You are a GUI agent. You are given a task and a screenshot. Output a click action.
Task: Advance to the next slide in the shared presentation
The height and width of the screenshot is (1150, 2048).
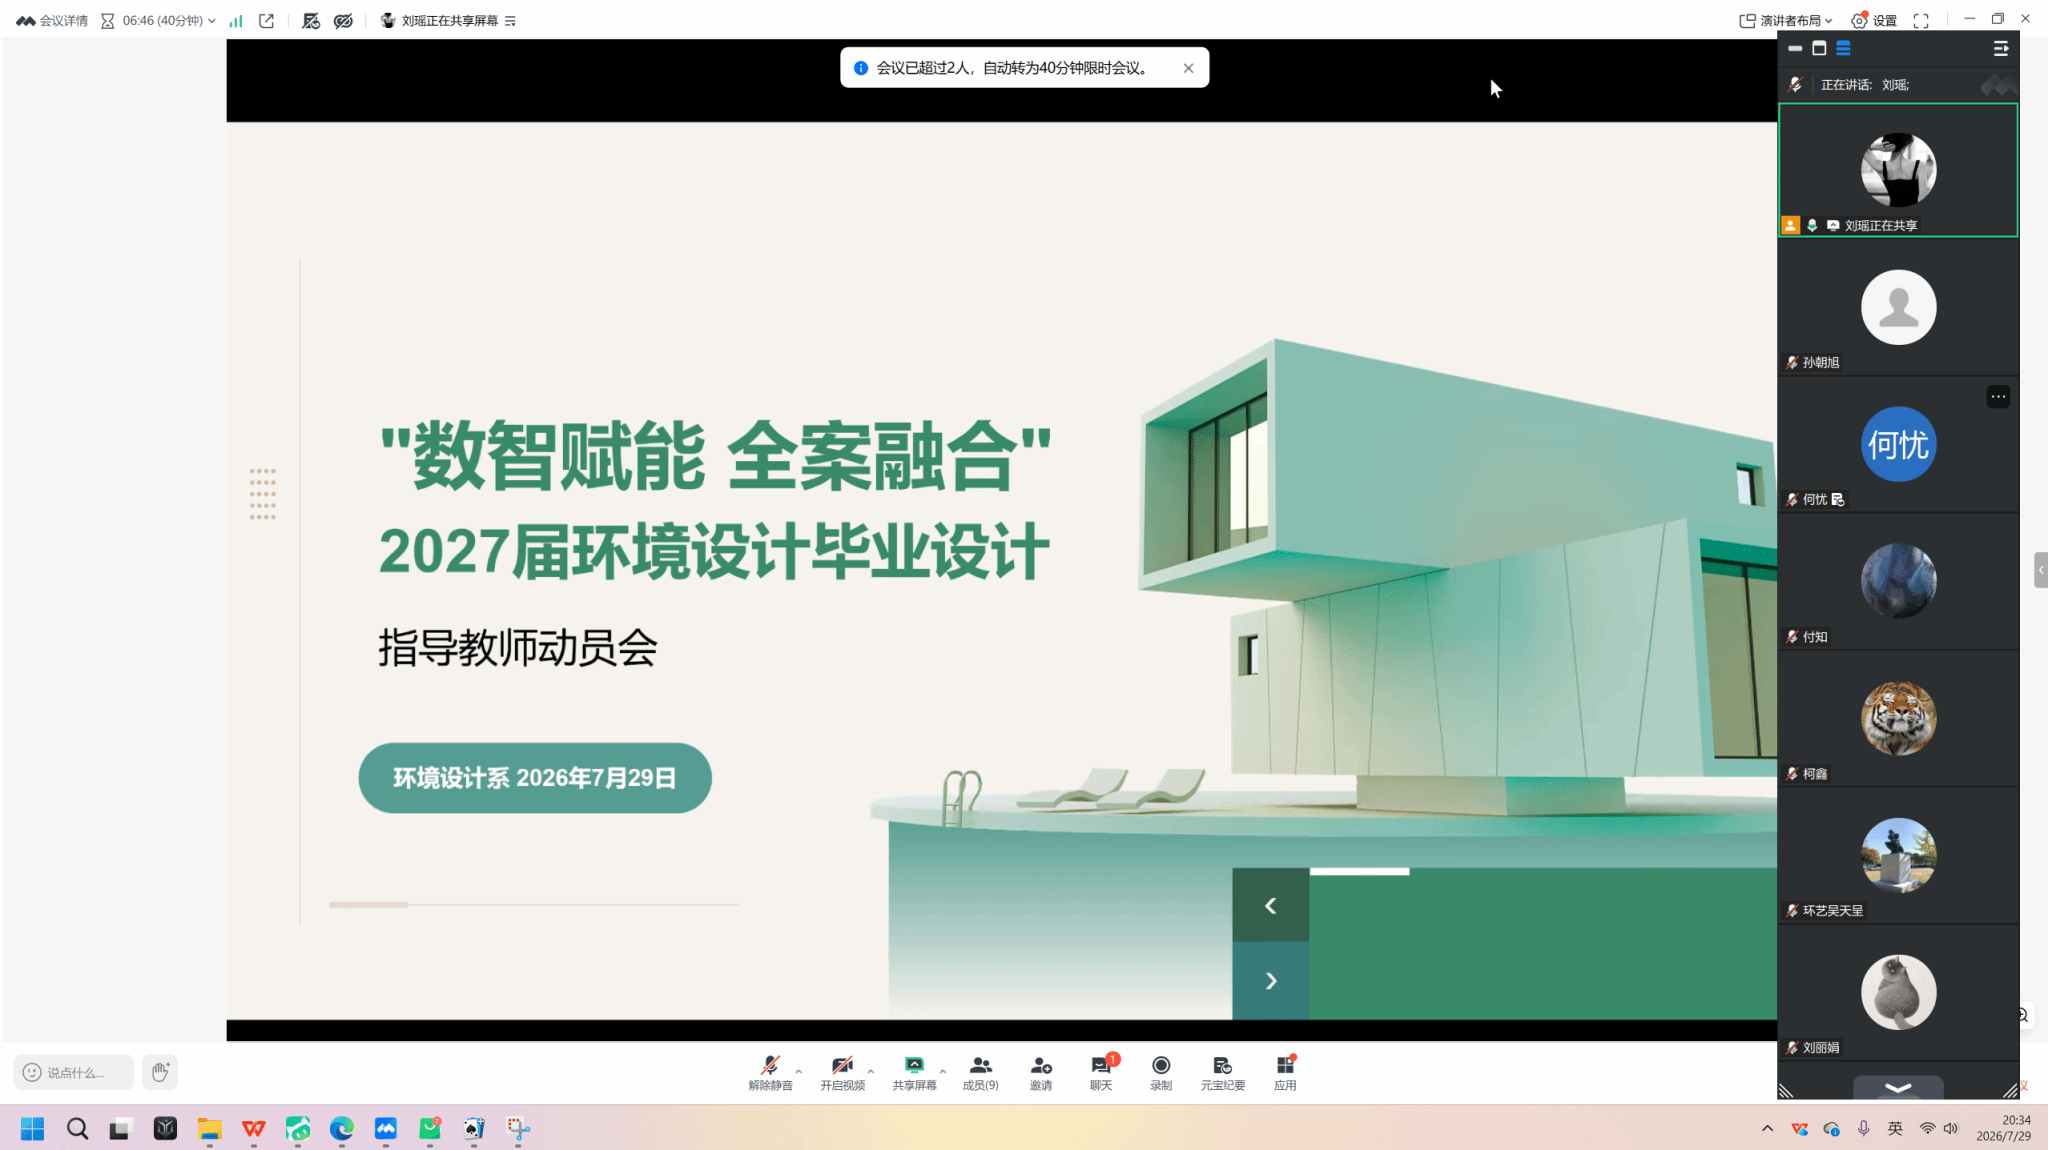(x=1270, y=981)
